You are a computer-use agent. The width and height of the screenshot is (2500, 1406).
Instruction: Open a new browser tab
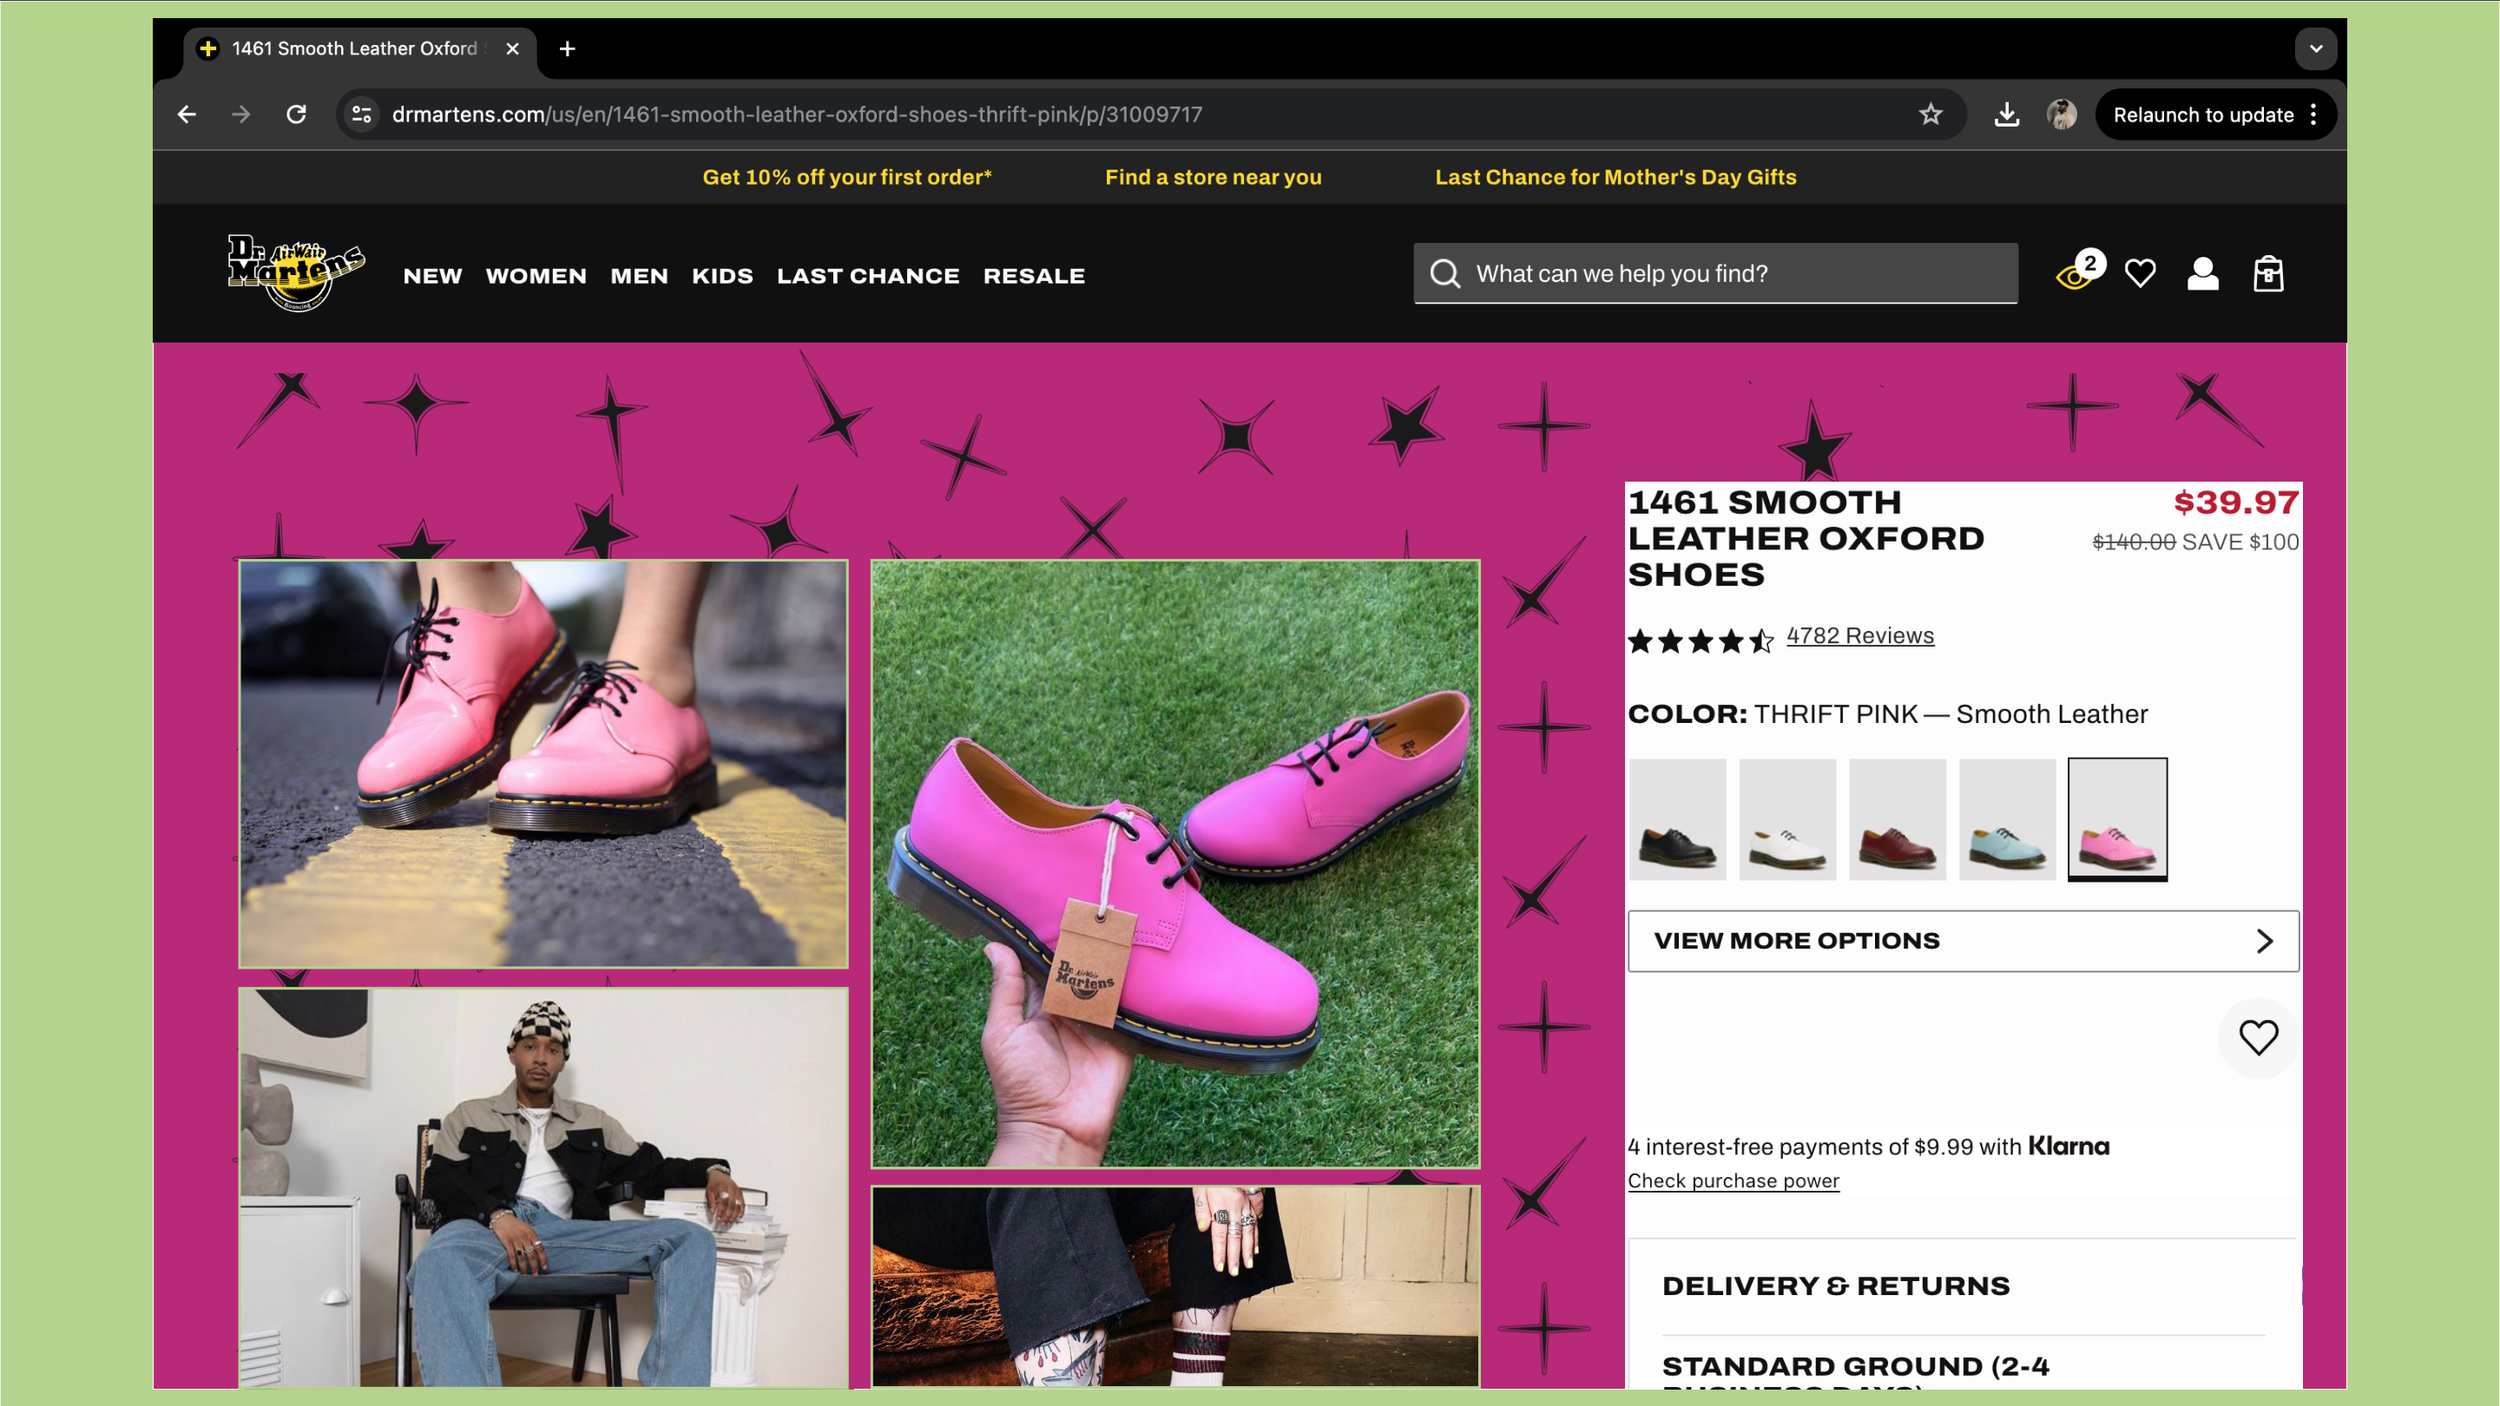(x=567, y=49)
